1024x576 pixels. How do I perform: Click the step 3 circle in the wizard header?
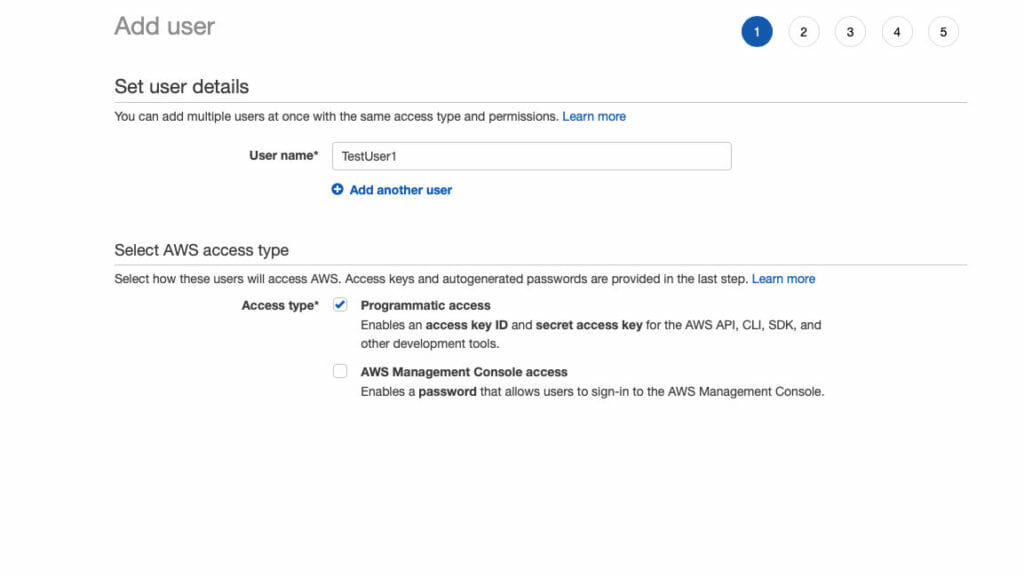click(850, 31)
